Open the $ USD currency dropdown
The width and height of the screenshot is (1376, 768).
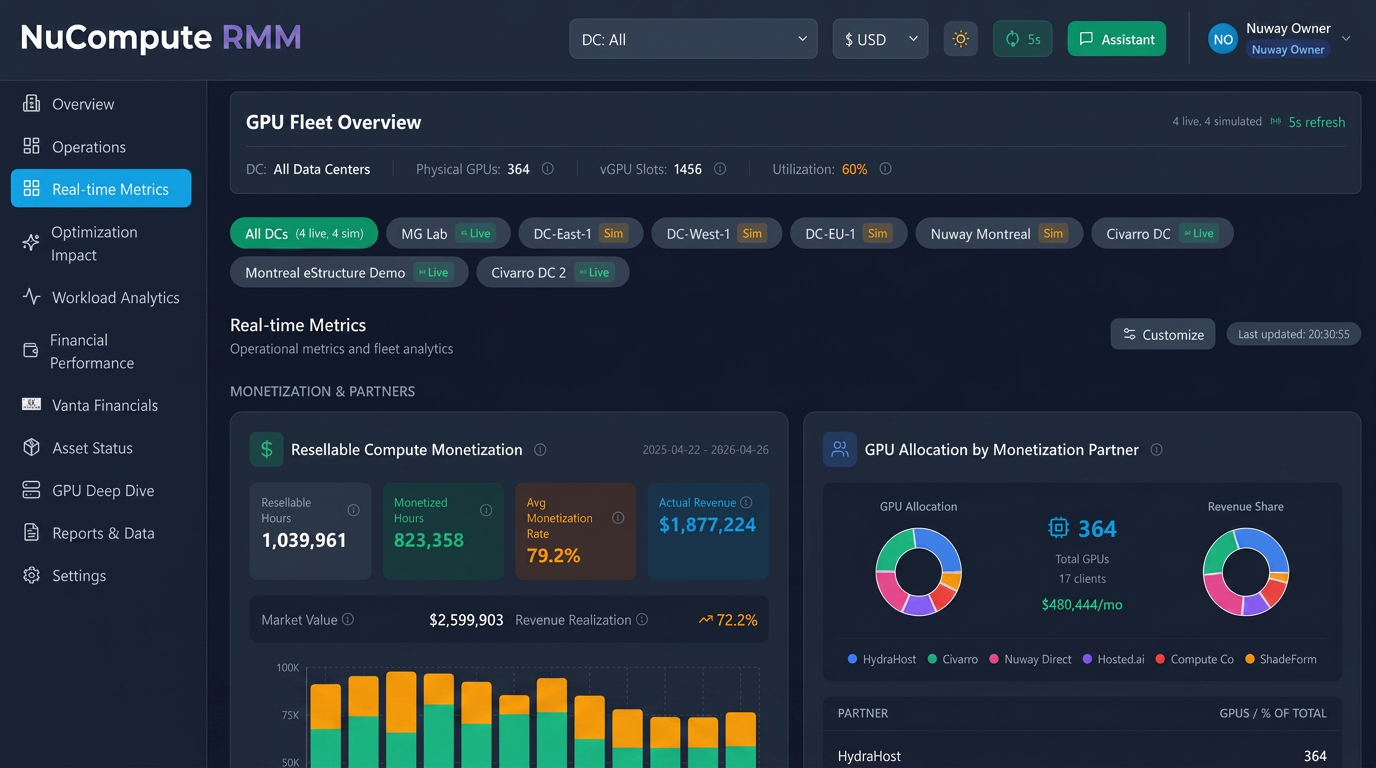point(880,39)
